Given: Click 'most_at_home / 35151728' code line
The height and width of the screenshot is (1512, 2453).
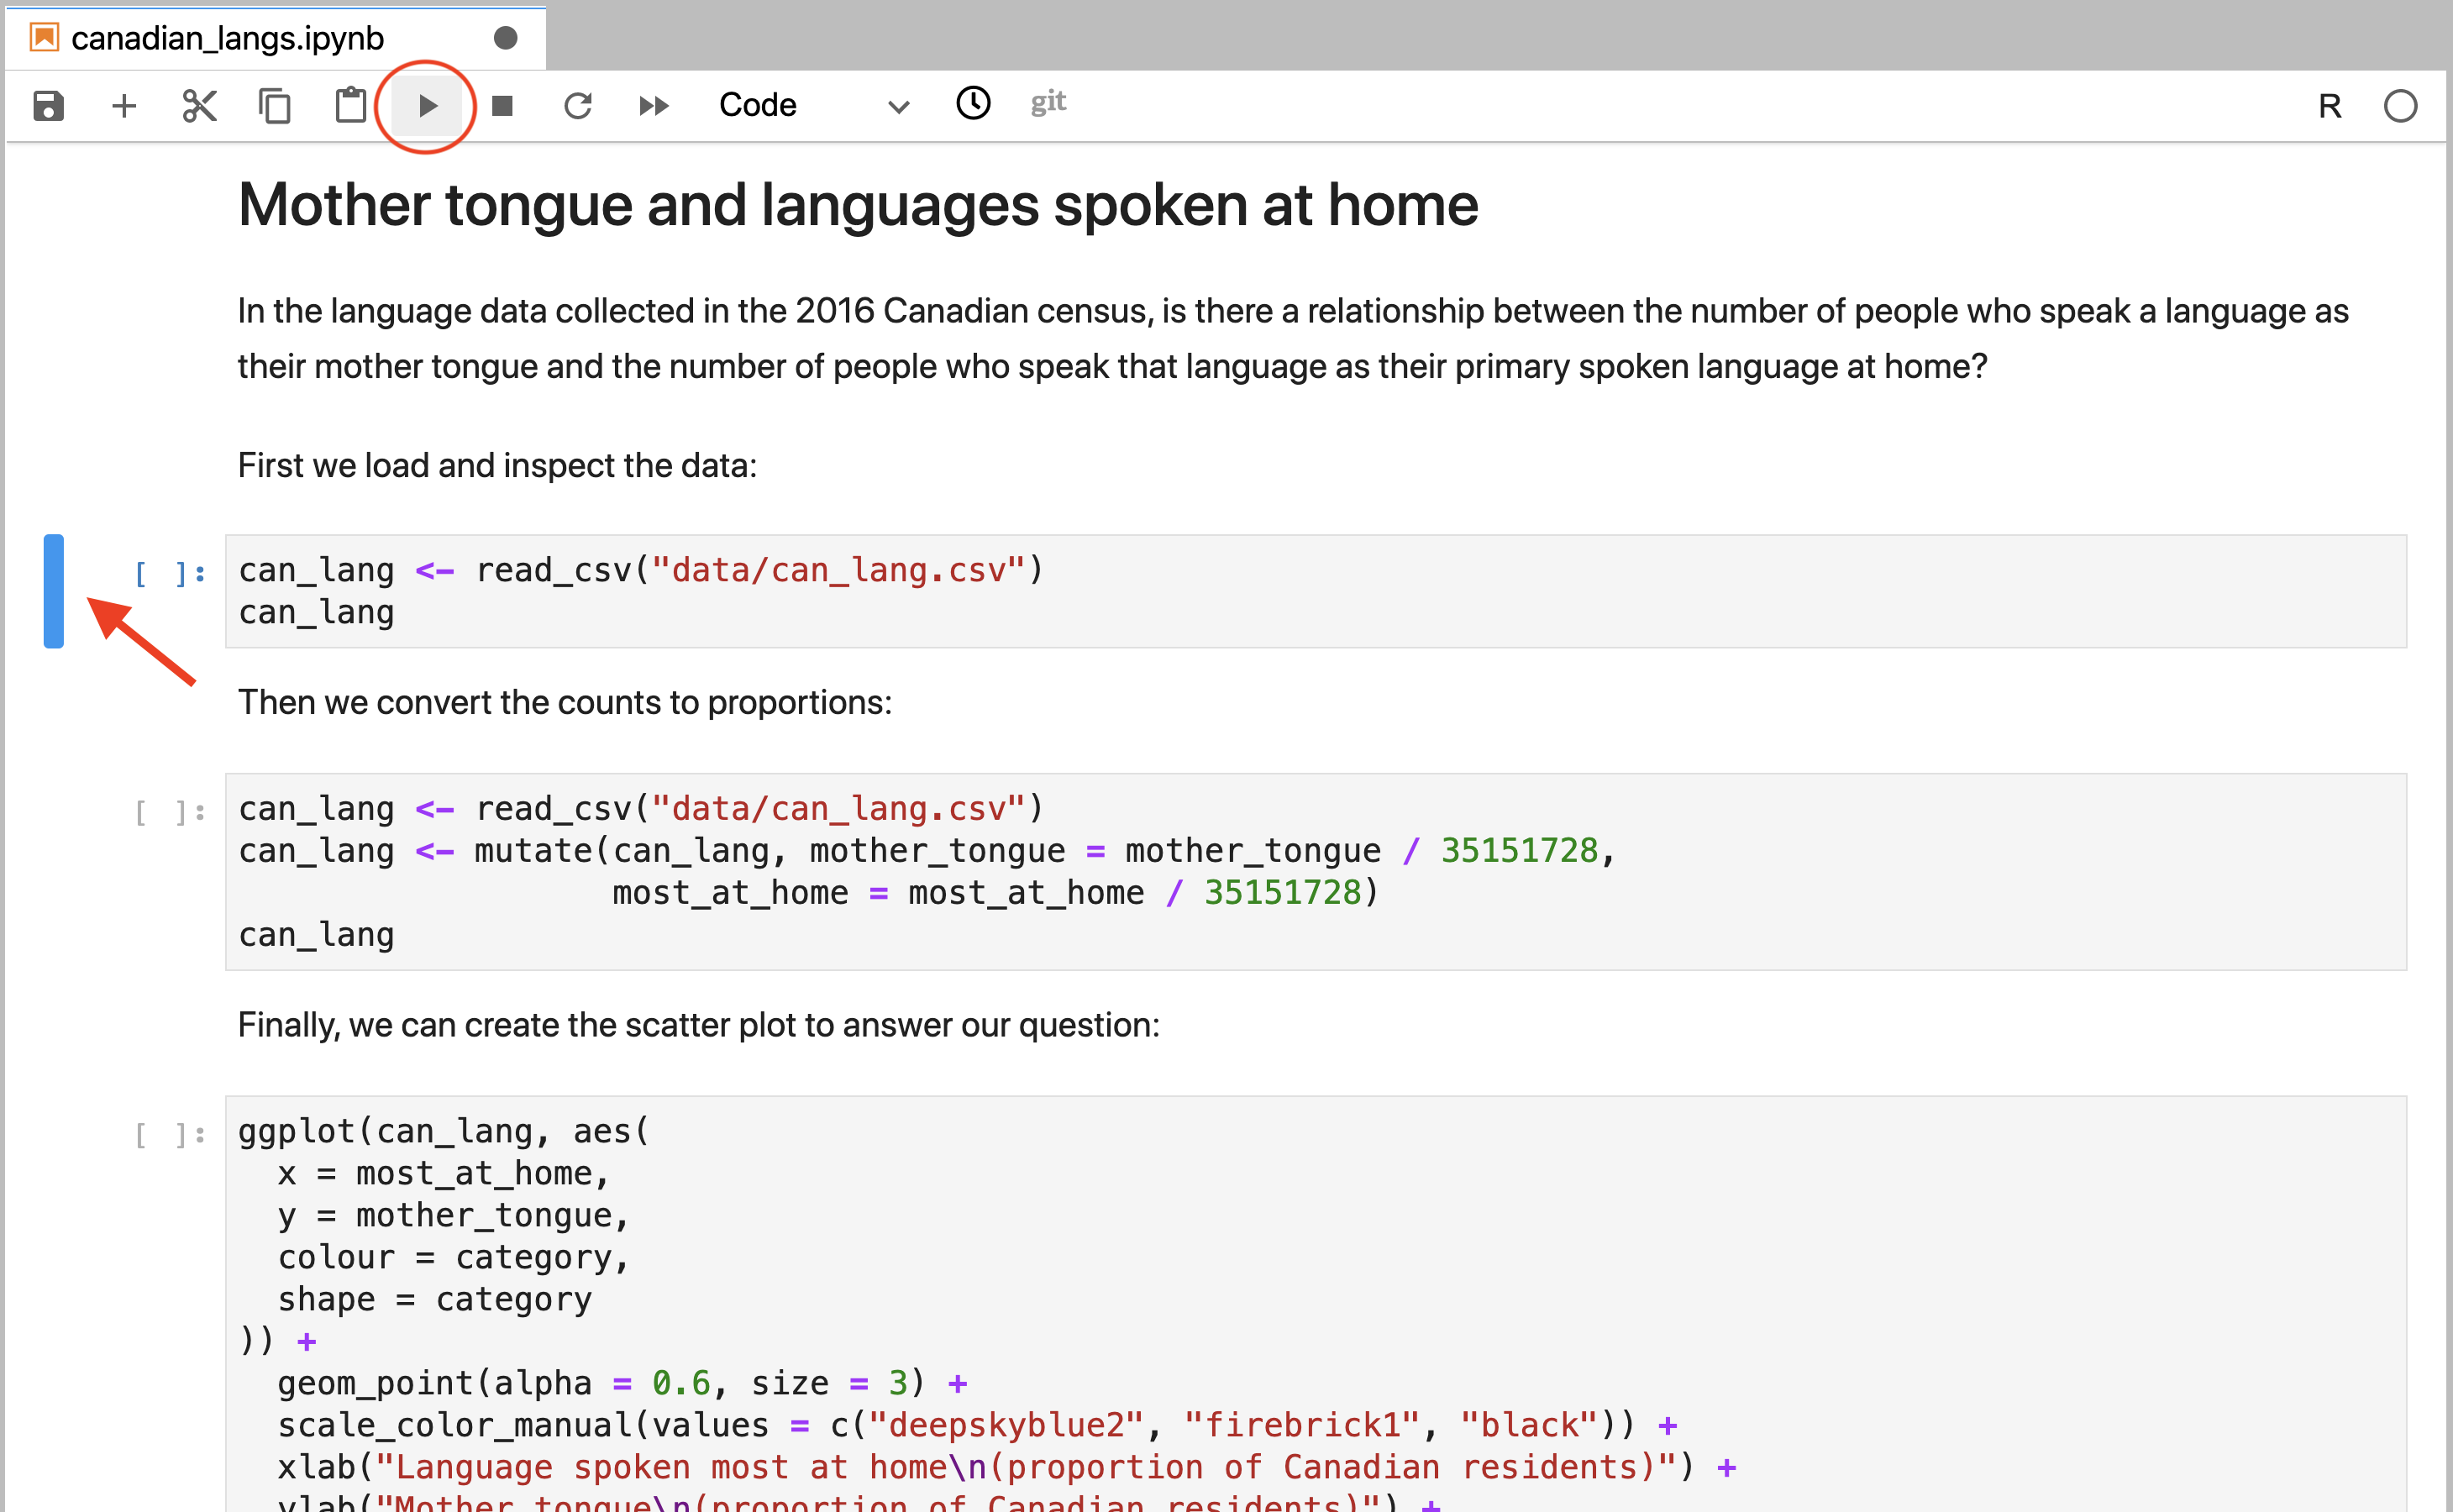Looking at the screenshot, I should (995, 892).
